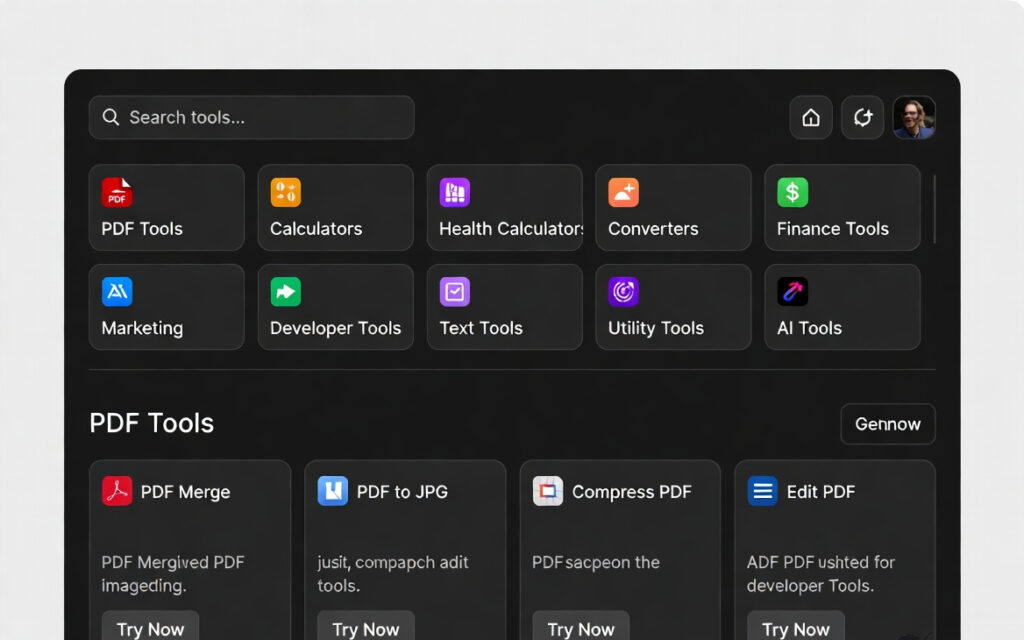Image resolution: width=1024 pixels, height=640 pixels.
Task: Click the Gennow button
Action: pyautogui.click(x=888, y=424)
